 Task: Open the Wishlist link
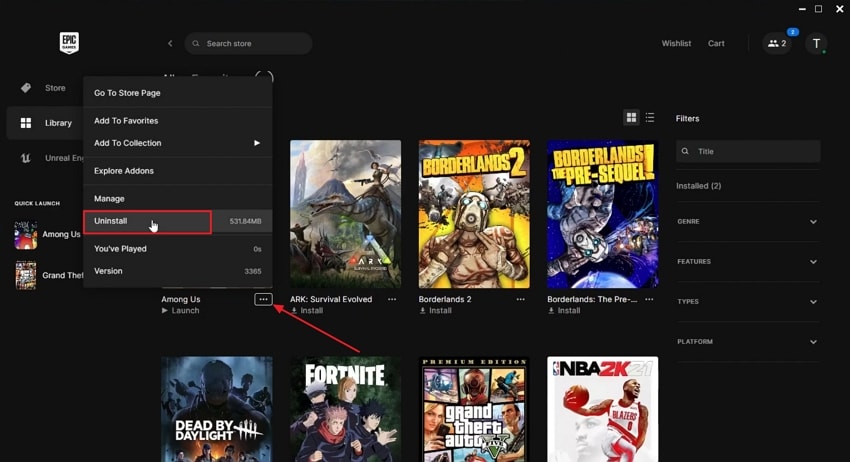tap(676, 43)
